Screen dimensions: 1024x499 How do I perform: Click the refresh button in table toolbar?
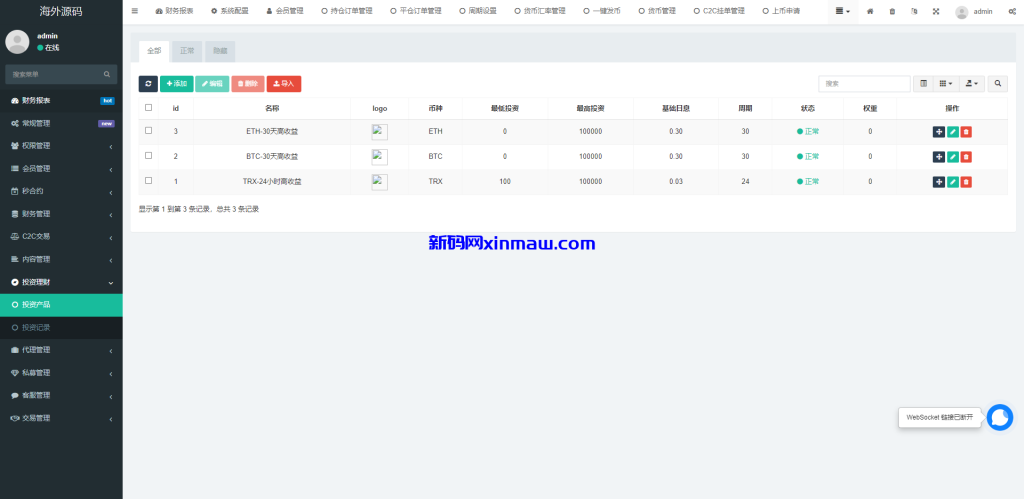(148, 84)
